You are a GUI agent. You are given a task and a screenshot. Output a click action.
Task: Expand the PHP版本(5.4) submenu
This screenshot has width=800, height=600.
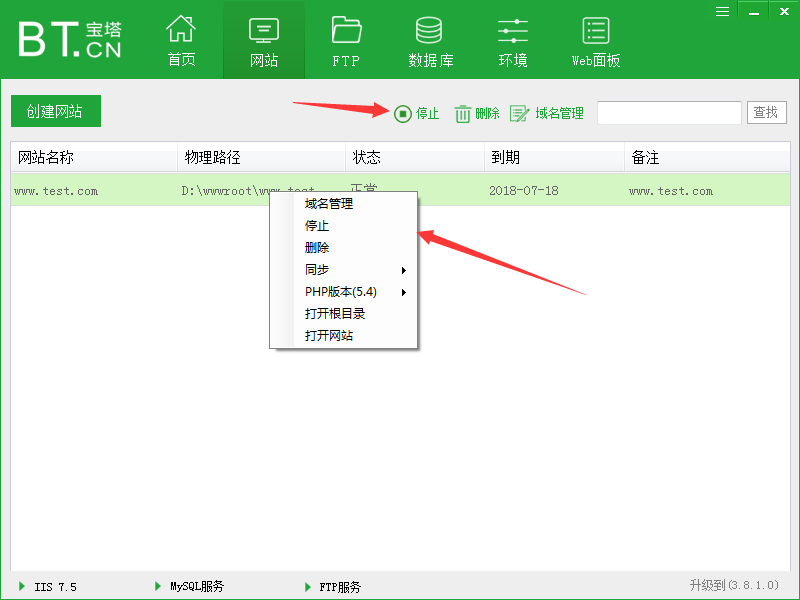(404, 292)
